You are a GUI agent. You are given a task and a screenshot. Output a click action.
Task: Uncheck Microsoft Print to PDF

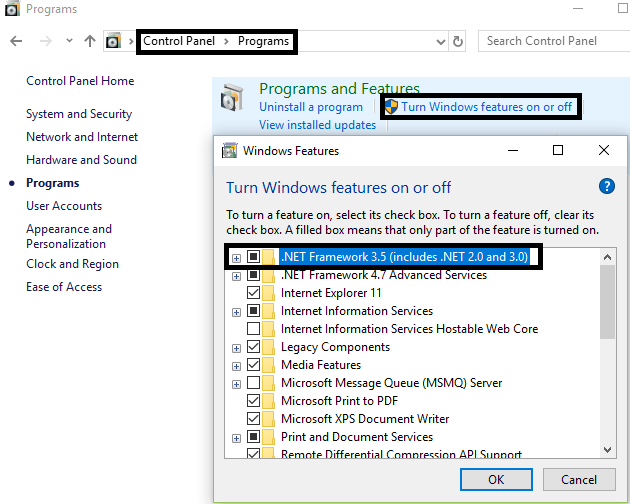pos(254,401)
